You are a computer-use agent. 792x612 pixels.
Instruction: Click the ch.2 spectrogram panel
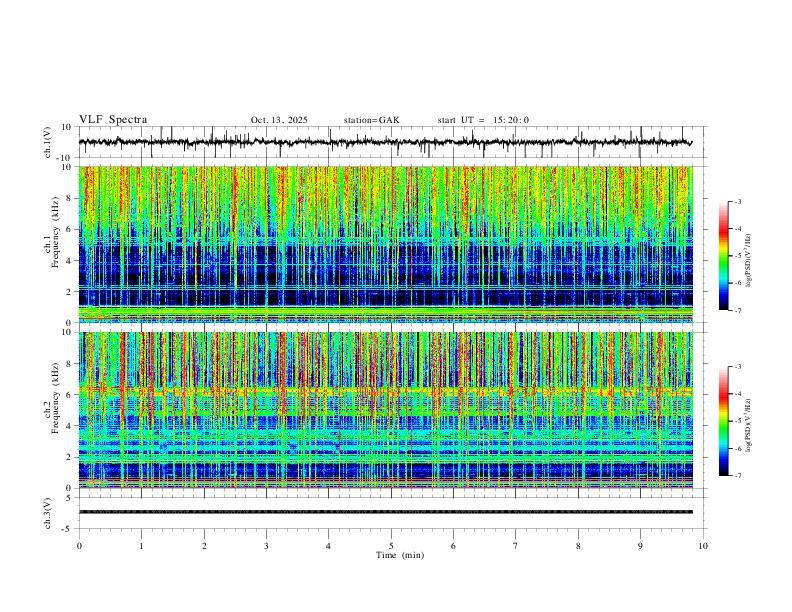coord(385,410)
